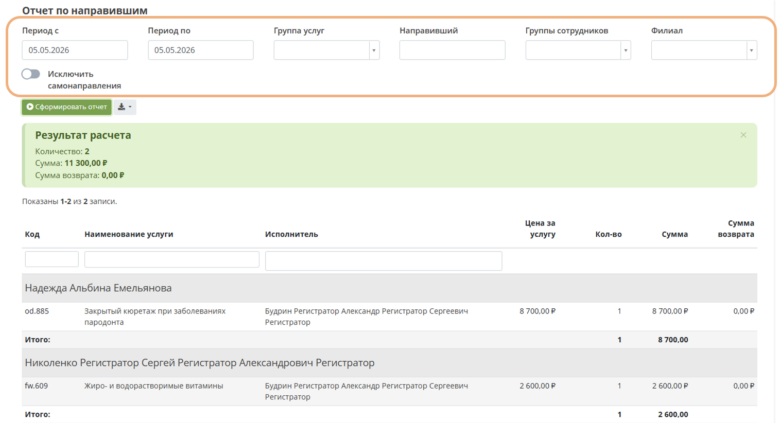Viewport: 780px width, 423px height.
Task: Click the Код filter input box
Action: [x=52, y=259]
